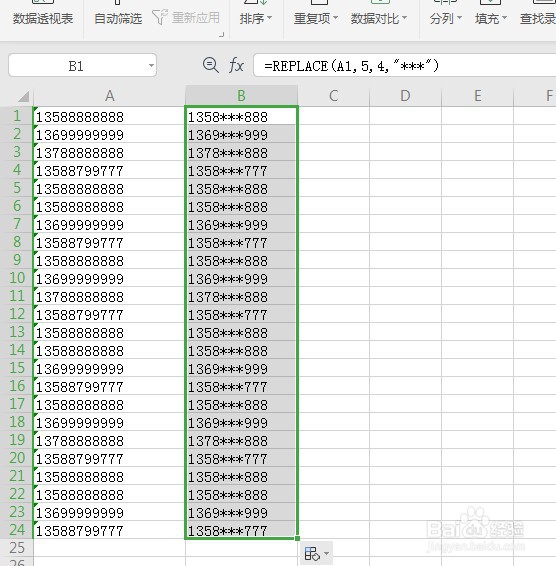556x566 pixels.
Task: Click cell A3 with 13788888888
Action: click(109, 152)
